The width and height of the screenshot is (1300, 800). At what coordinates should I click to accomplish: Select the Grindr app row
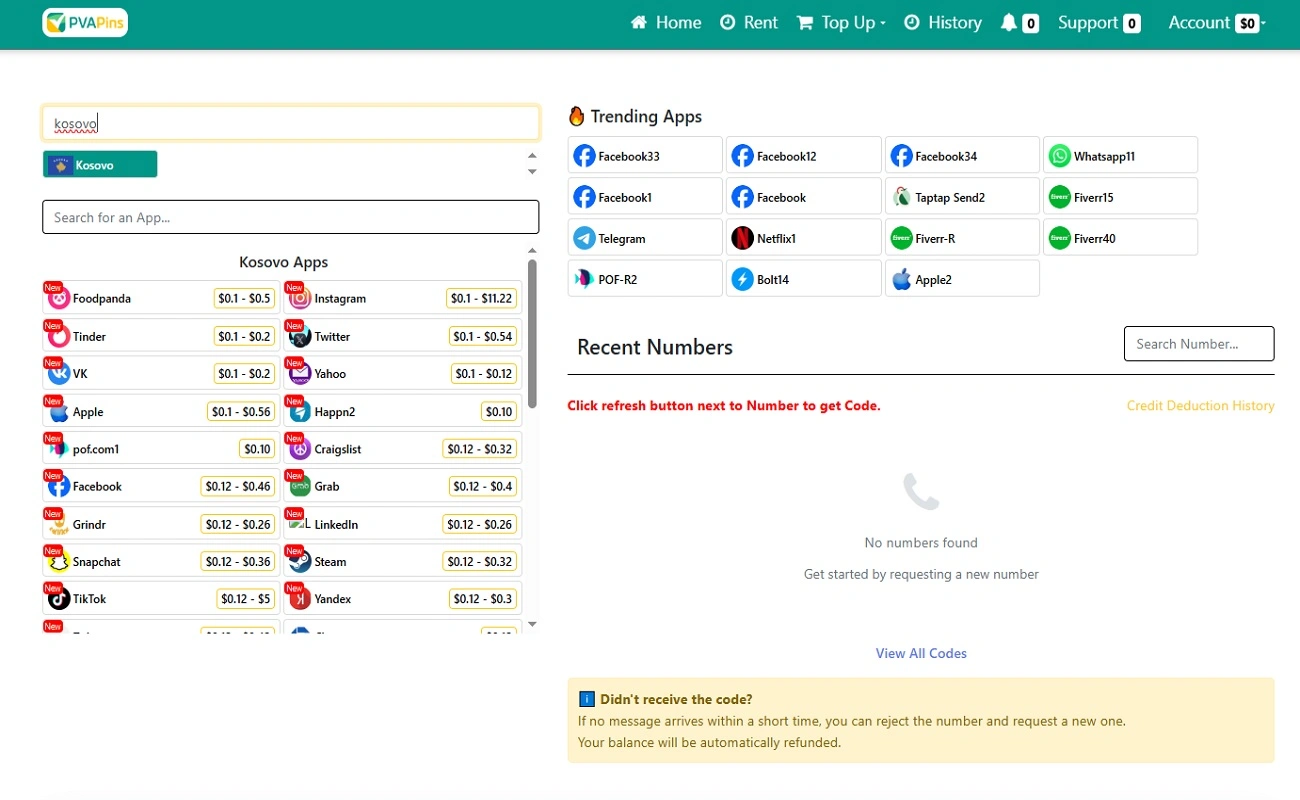coord(162,524)
